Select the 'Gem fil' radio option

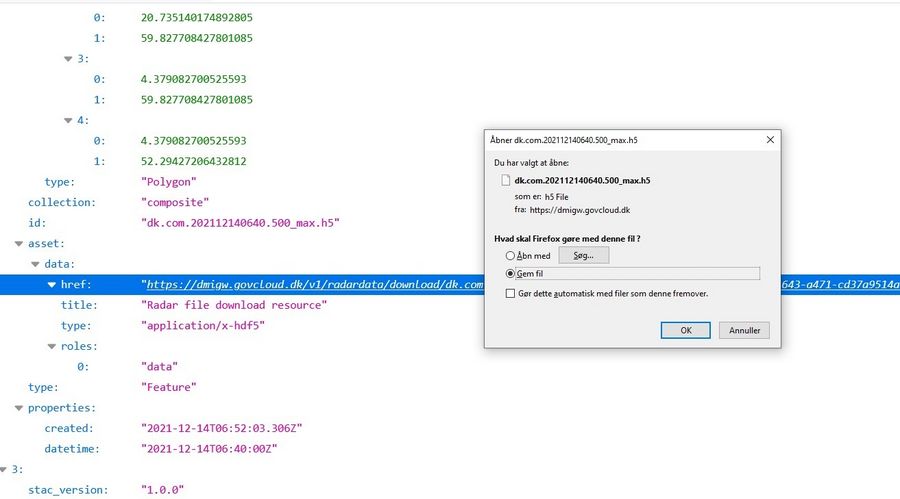[511, 273]
